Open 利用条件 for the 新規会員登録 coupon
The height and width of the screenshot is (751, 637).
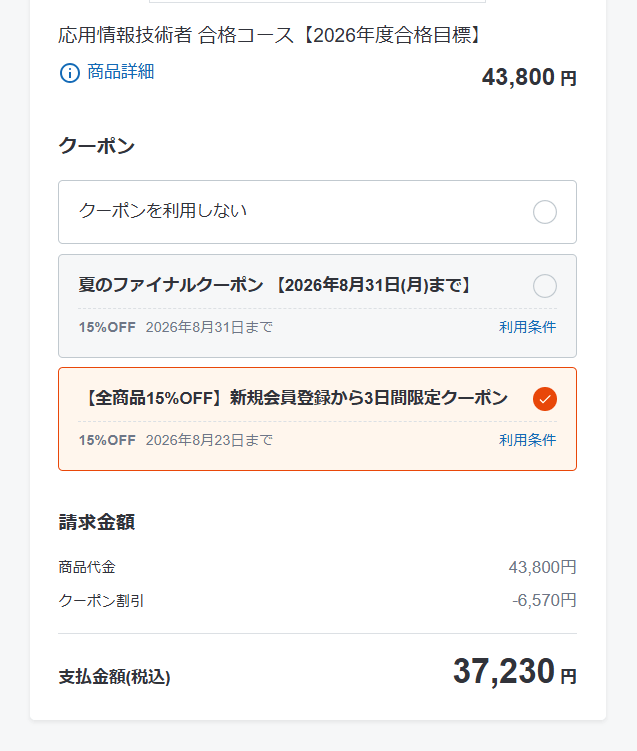[527, 440]
